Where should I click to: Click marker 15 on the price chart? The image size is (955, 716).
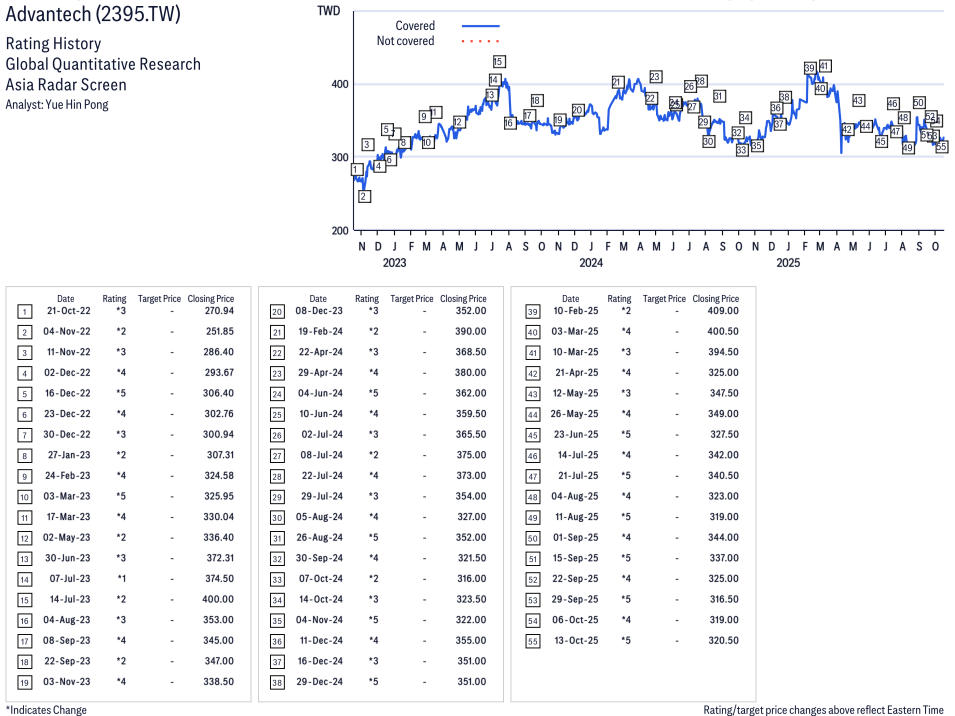click(498, 62)
